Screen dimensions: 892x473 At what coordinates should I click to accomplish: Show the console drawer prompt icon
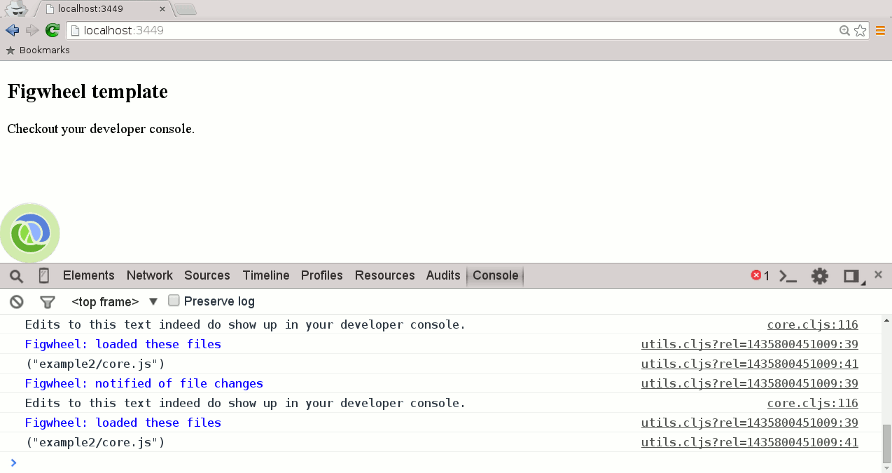pyautogui.click(x=788, y=276)
